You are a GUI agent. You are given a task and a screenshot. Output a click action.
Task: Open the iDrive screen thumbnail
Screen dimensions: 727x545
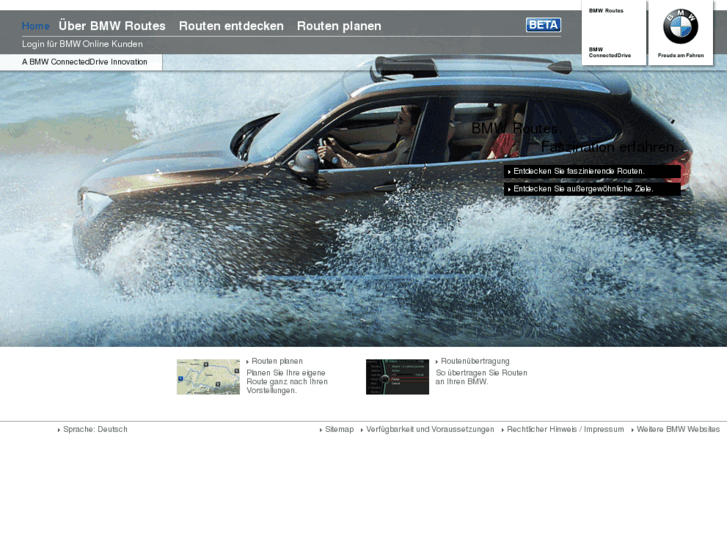[397, 377]
